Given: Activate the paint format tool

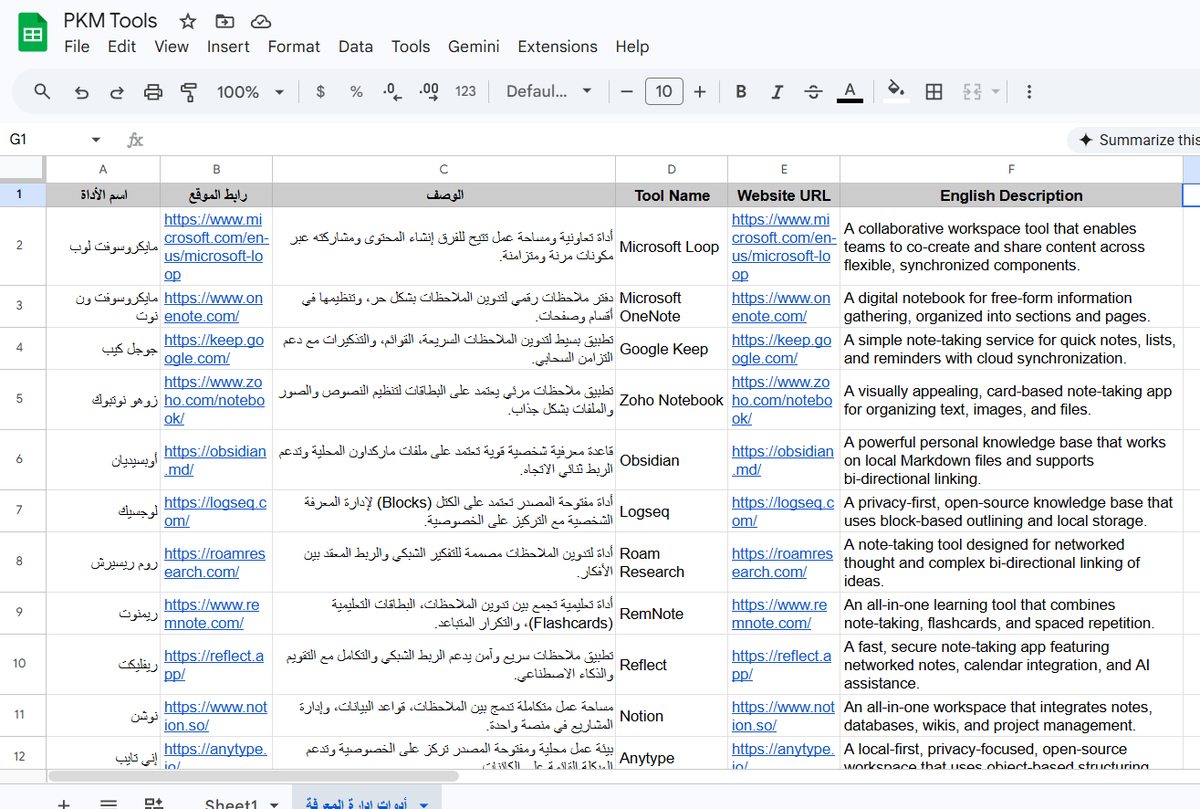Looking at the screenshot, I should 188,92.
